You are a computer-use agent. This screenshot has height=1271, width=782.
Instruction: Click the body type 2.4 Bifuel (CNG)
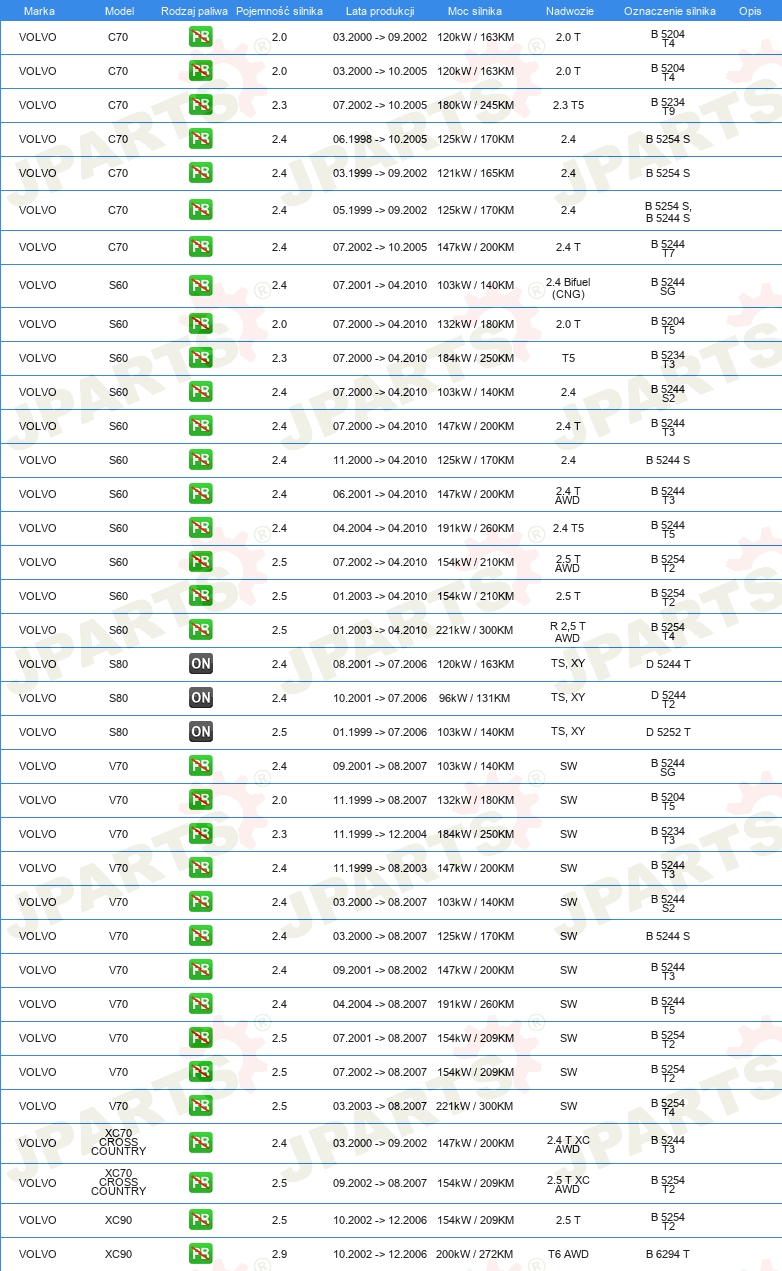click(x=568, y=288)
